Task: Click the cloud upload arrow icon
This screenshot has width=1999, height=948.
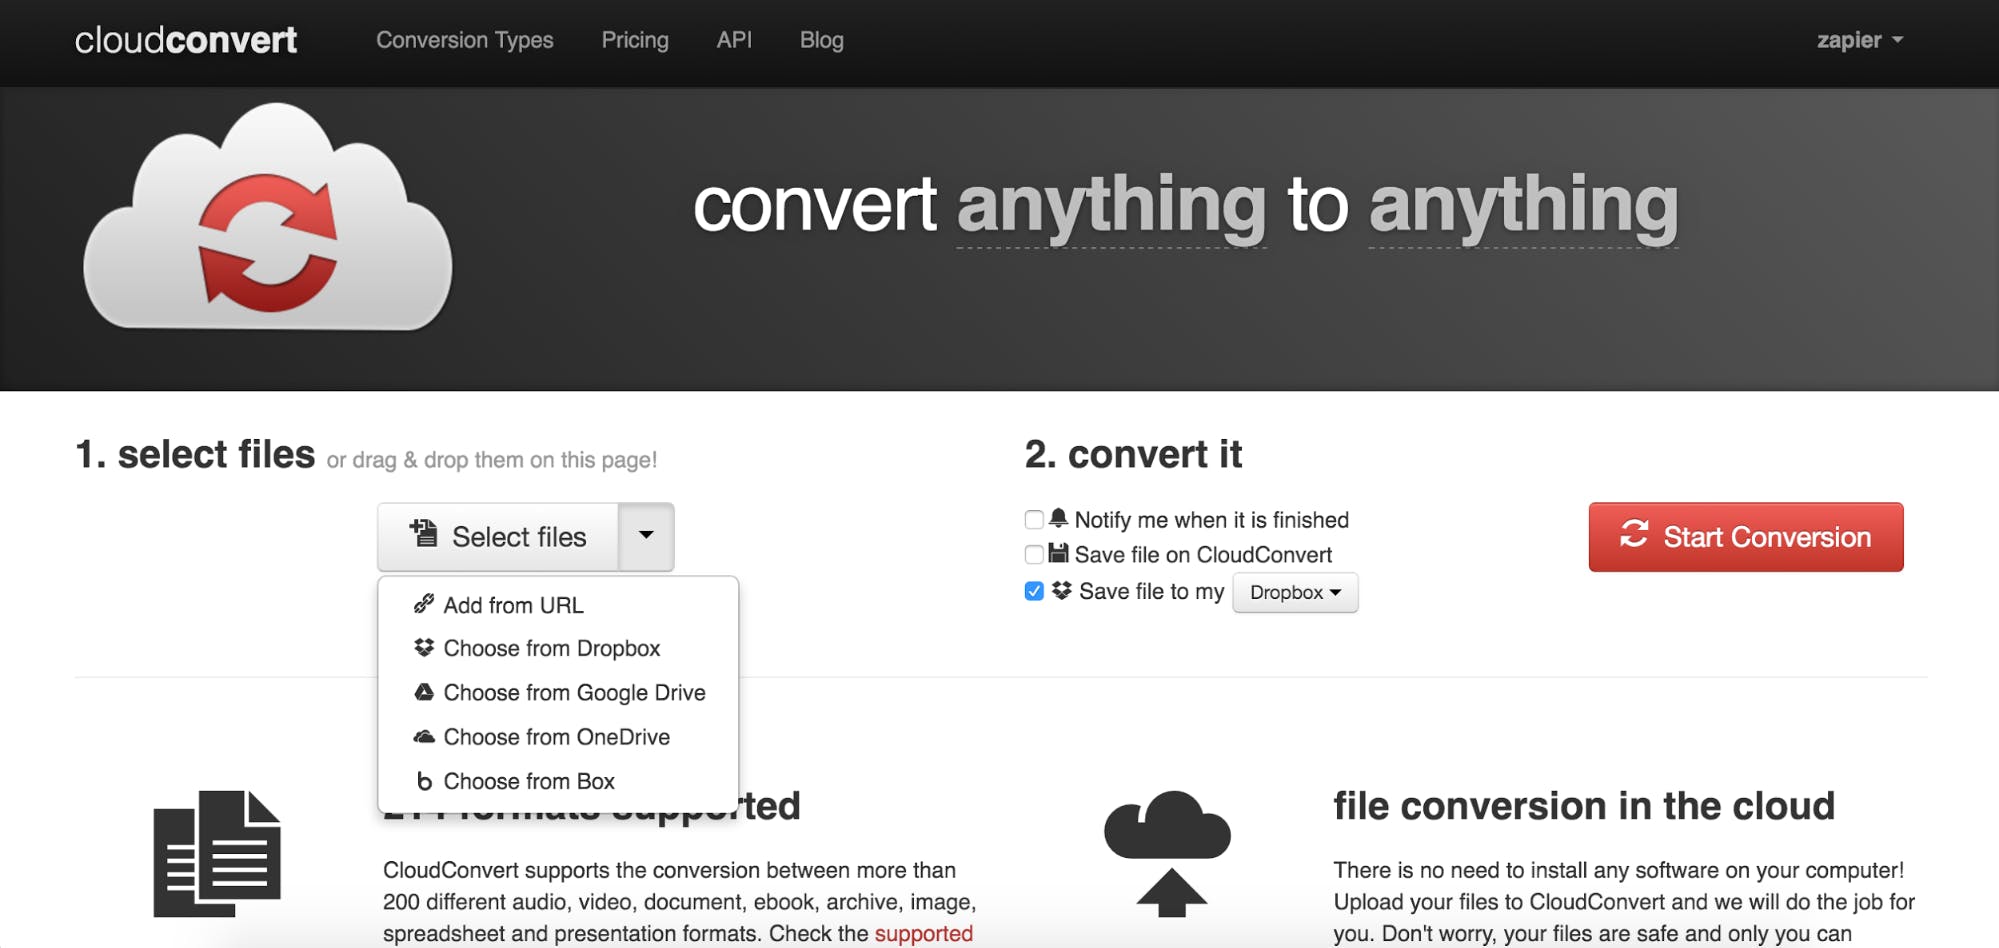Action: tap(1167, 853)
